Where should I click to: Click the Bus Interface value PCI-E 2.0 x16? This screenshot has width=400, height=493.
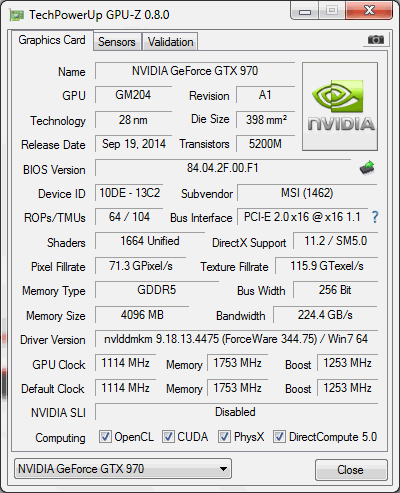pos(302,217)
